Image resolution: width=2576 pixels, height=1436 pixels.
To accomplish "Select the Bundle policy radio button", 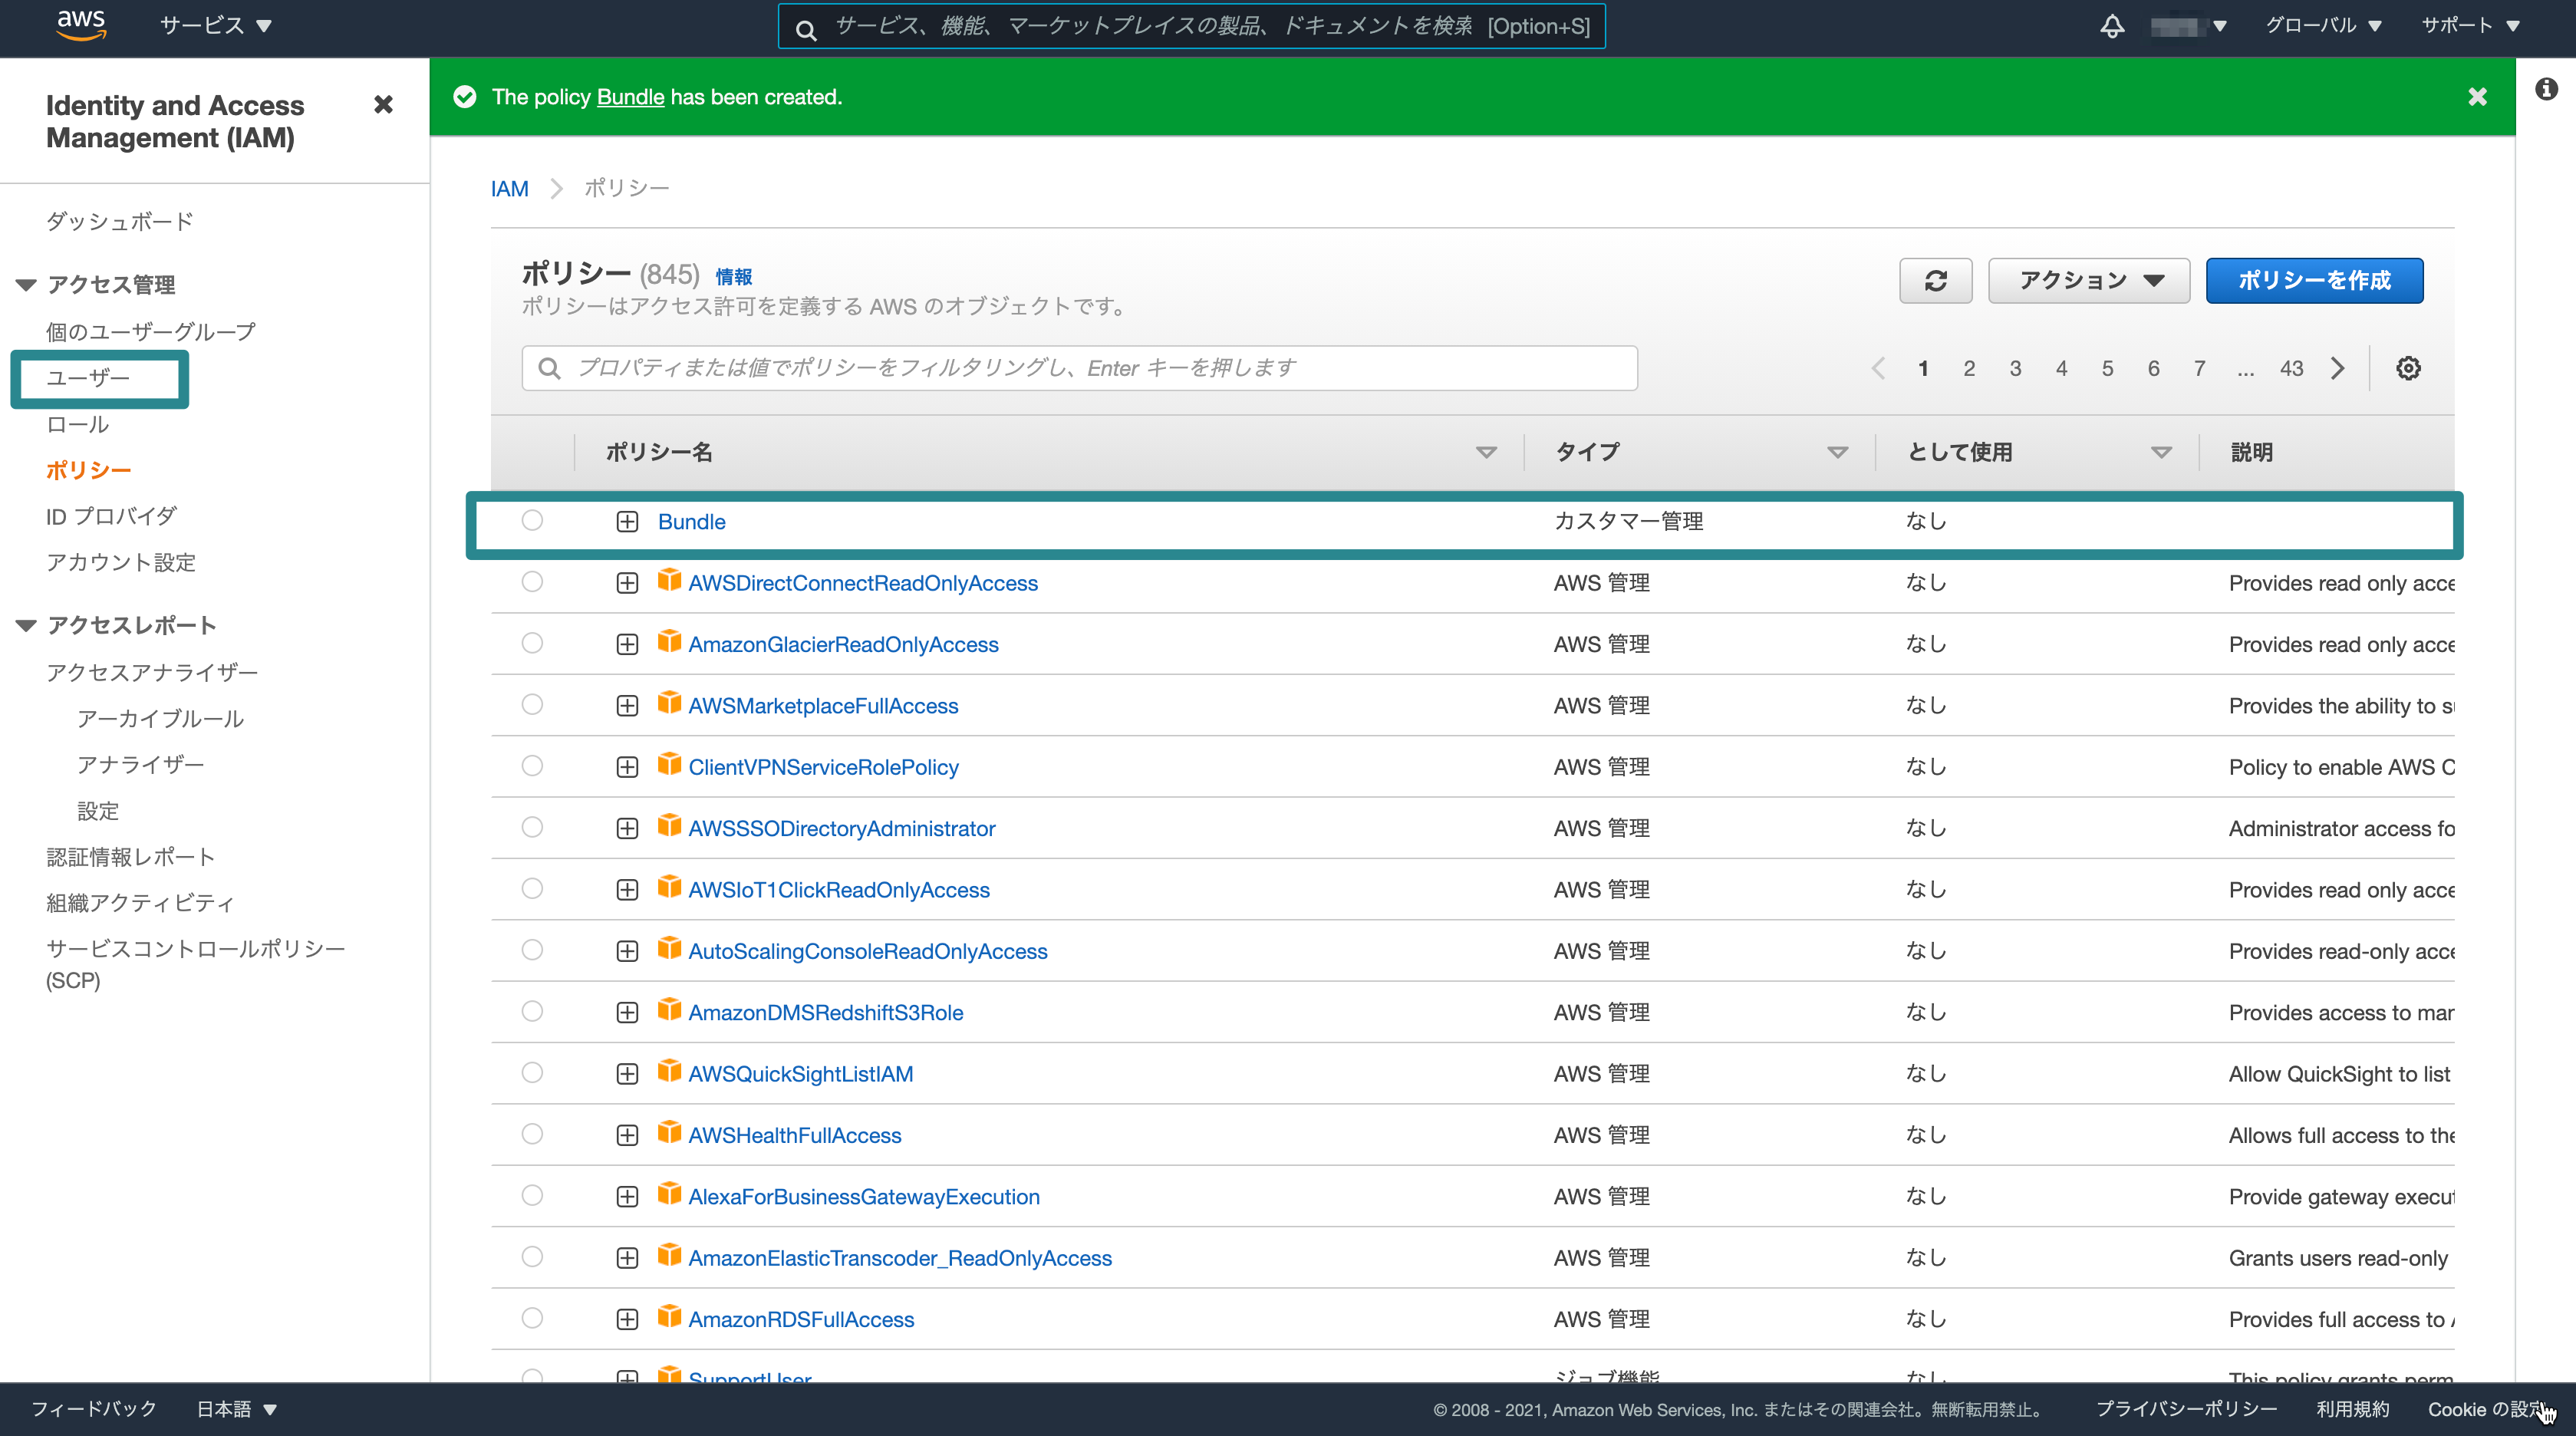I will 532,520.
